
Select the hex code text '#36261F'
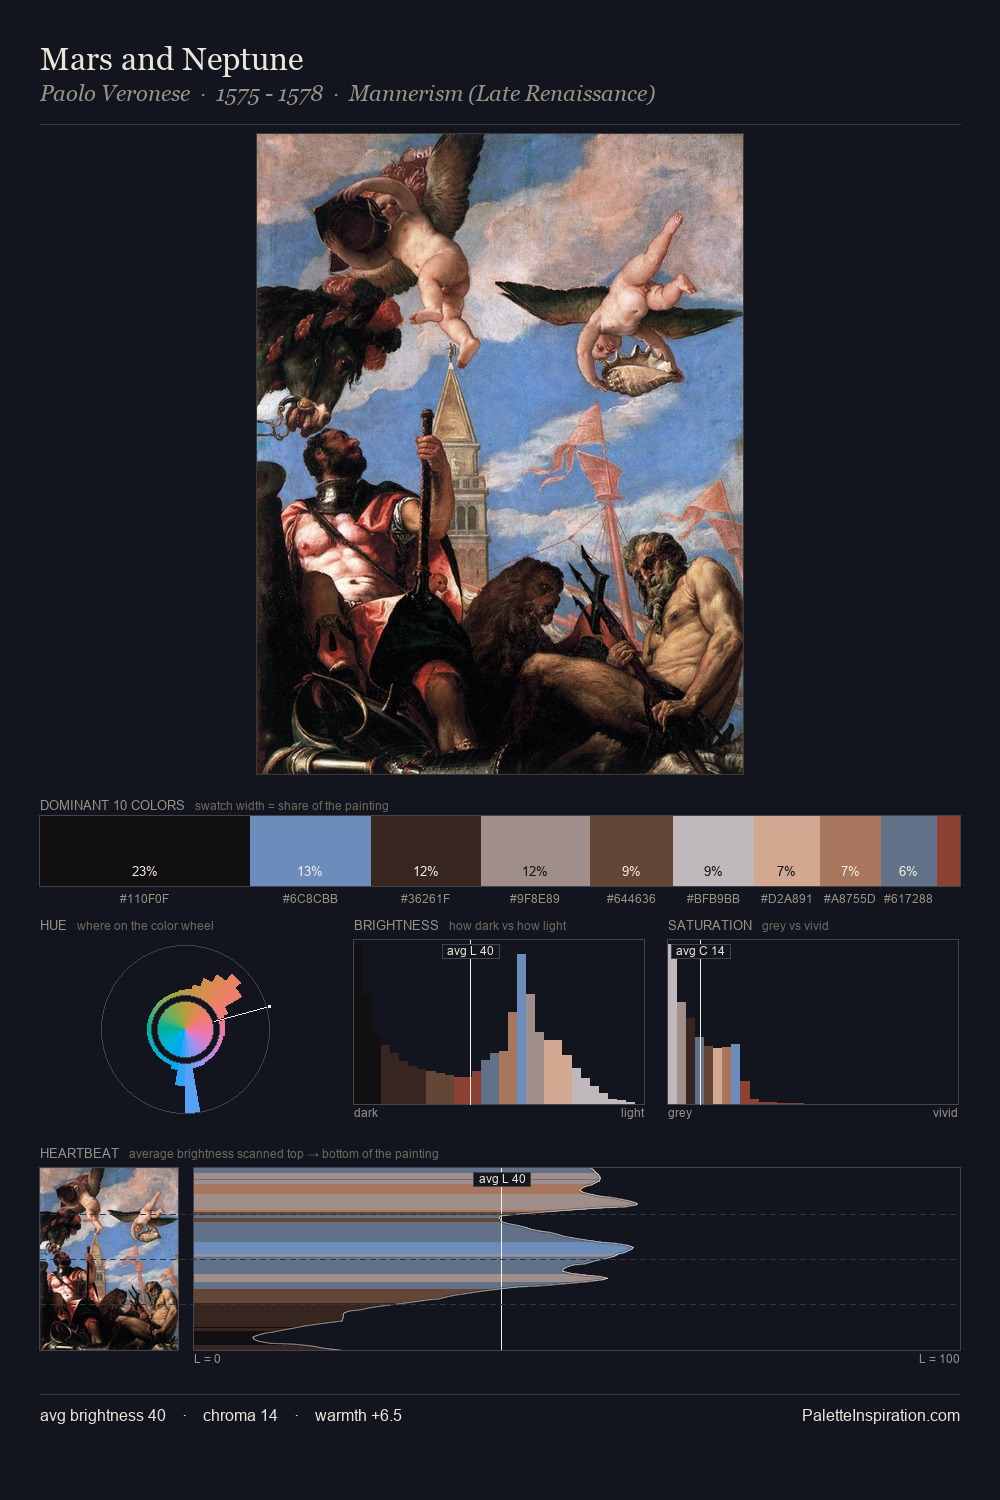click(x=426, y=898)
